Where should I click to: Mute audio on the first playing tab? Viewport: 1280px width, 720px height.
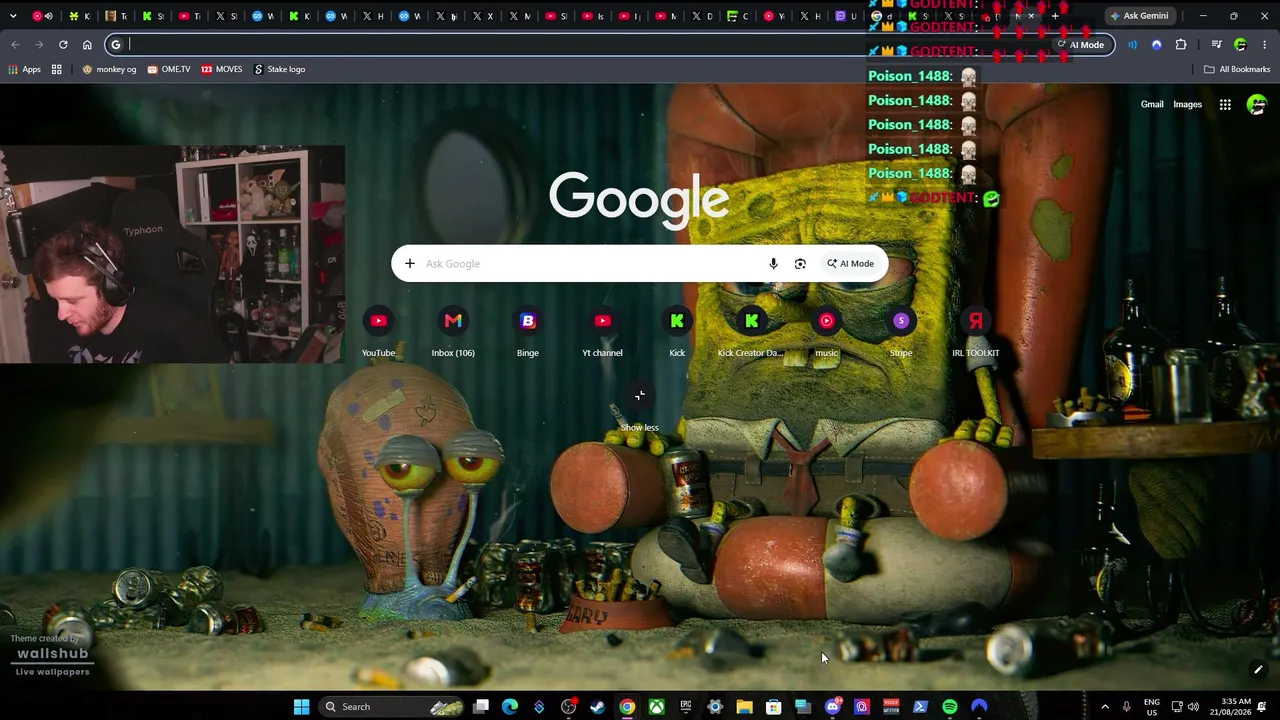click(49, 16)
